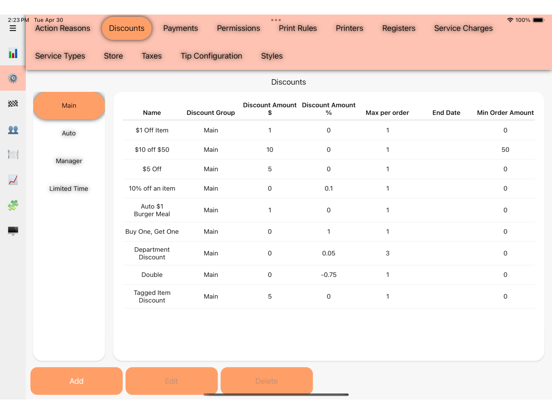Go to Service Types tab
The image size is (552, 414).
click(60, 56)
